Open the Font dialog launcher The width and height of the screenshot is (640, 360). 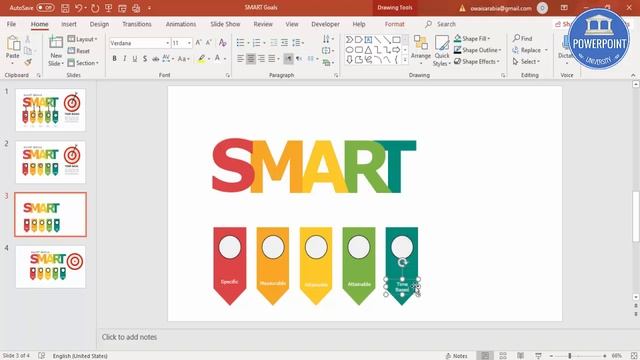227,76
